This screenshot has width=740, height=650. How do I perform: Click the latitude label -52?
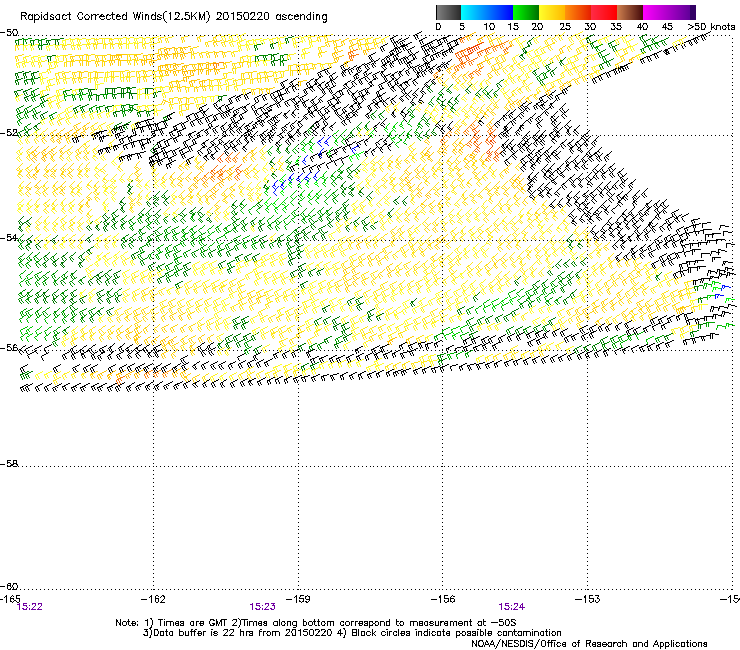coord(9,133)
